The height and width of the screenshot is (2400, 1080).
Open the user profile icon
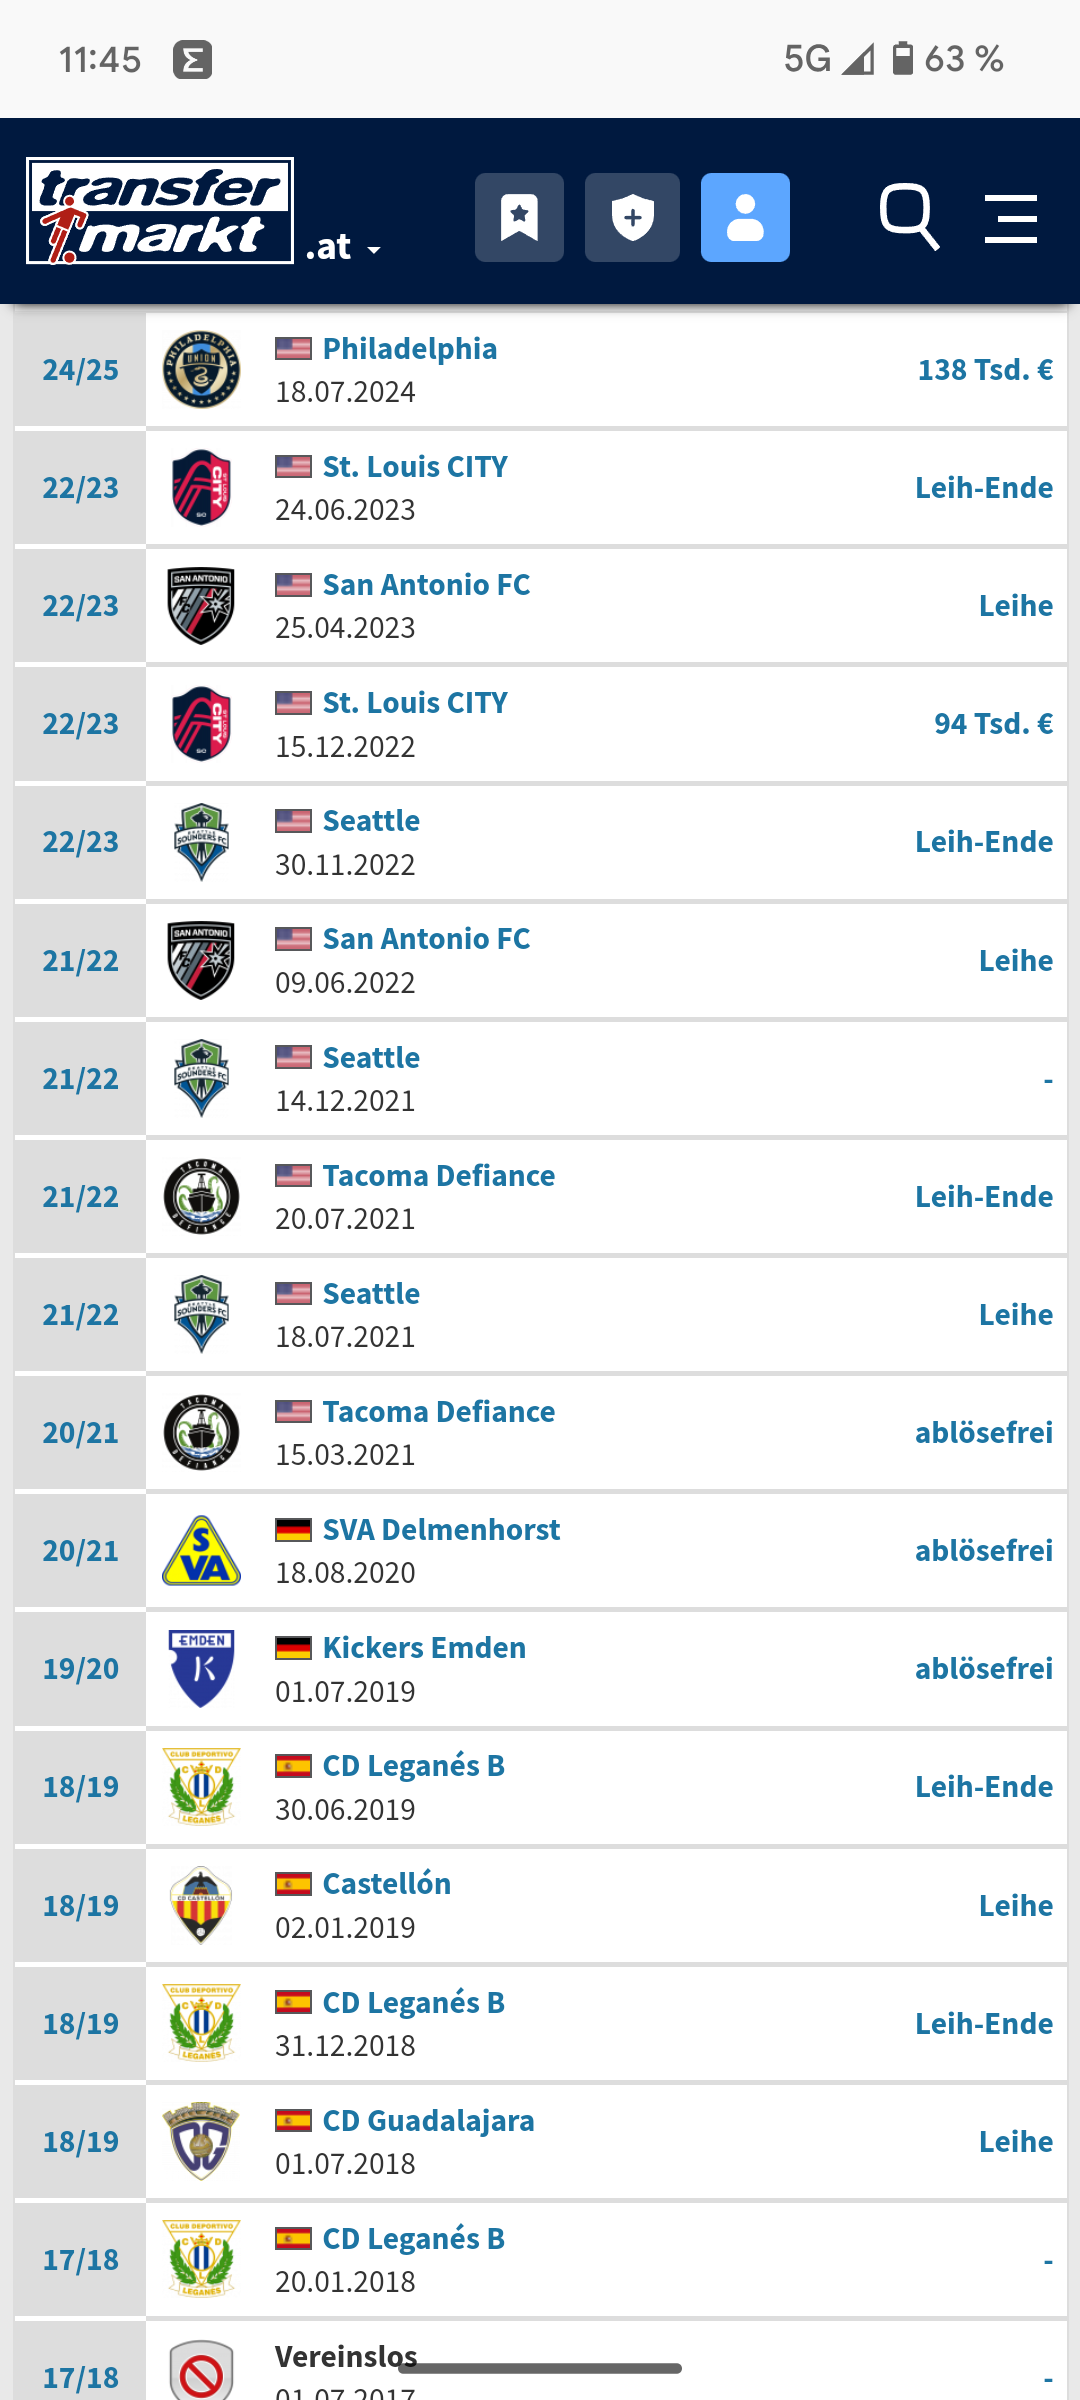click(745, 217)
